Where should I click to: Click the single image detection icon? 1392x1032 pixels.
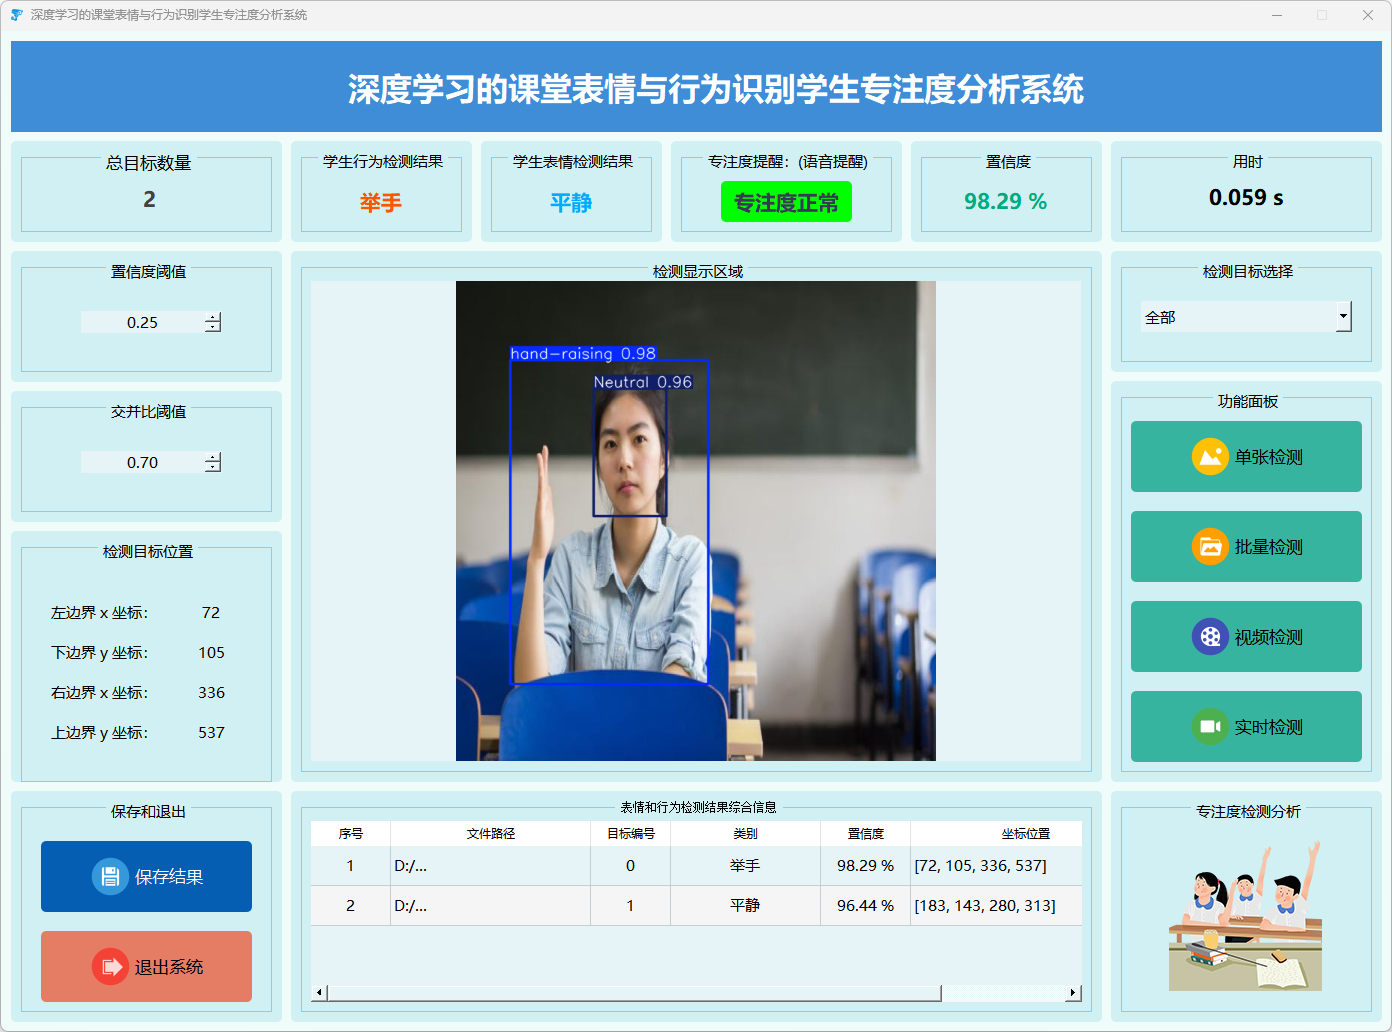[x=1210, y=457]
